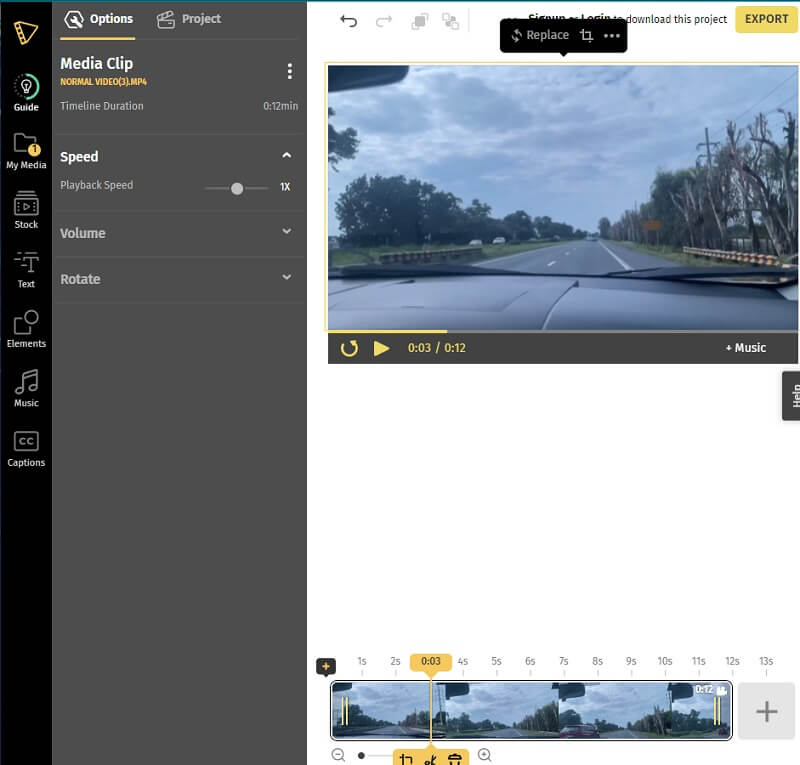Image resolution: width=800 pixels, height=765 pixels.
Task: Select the Options tab
Action: (98, 19)
